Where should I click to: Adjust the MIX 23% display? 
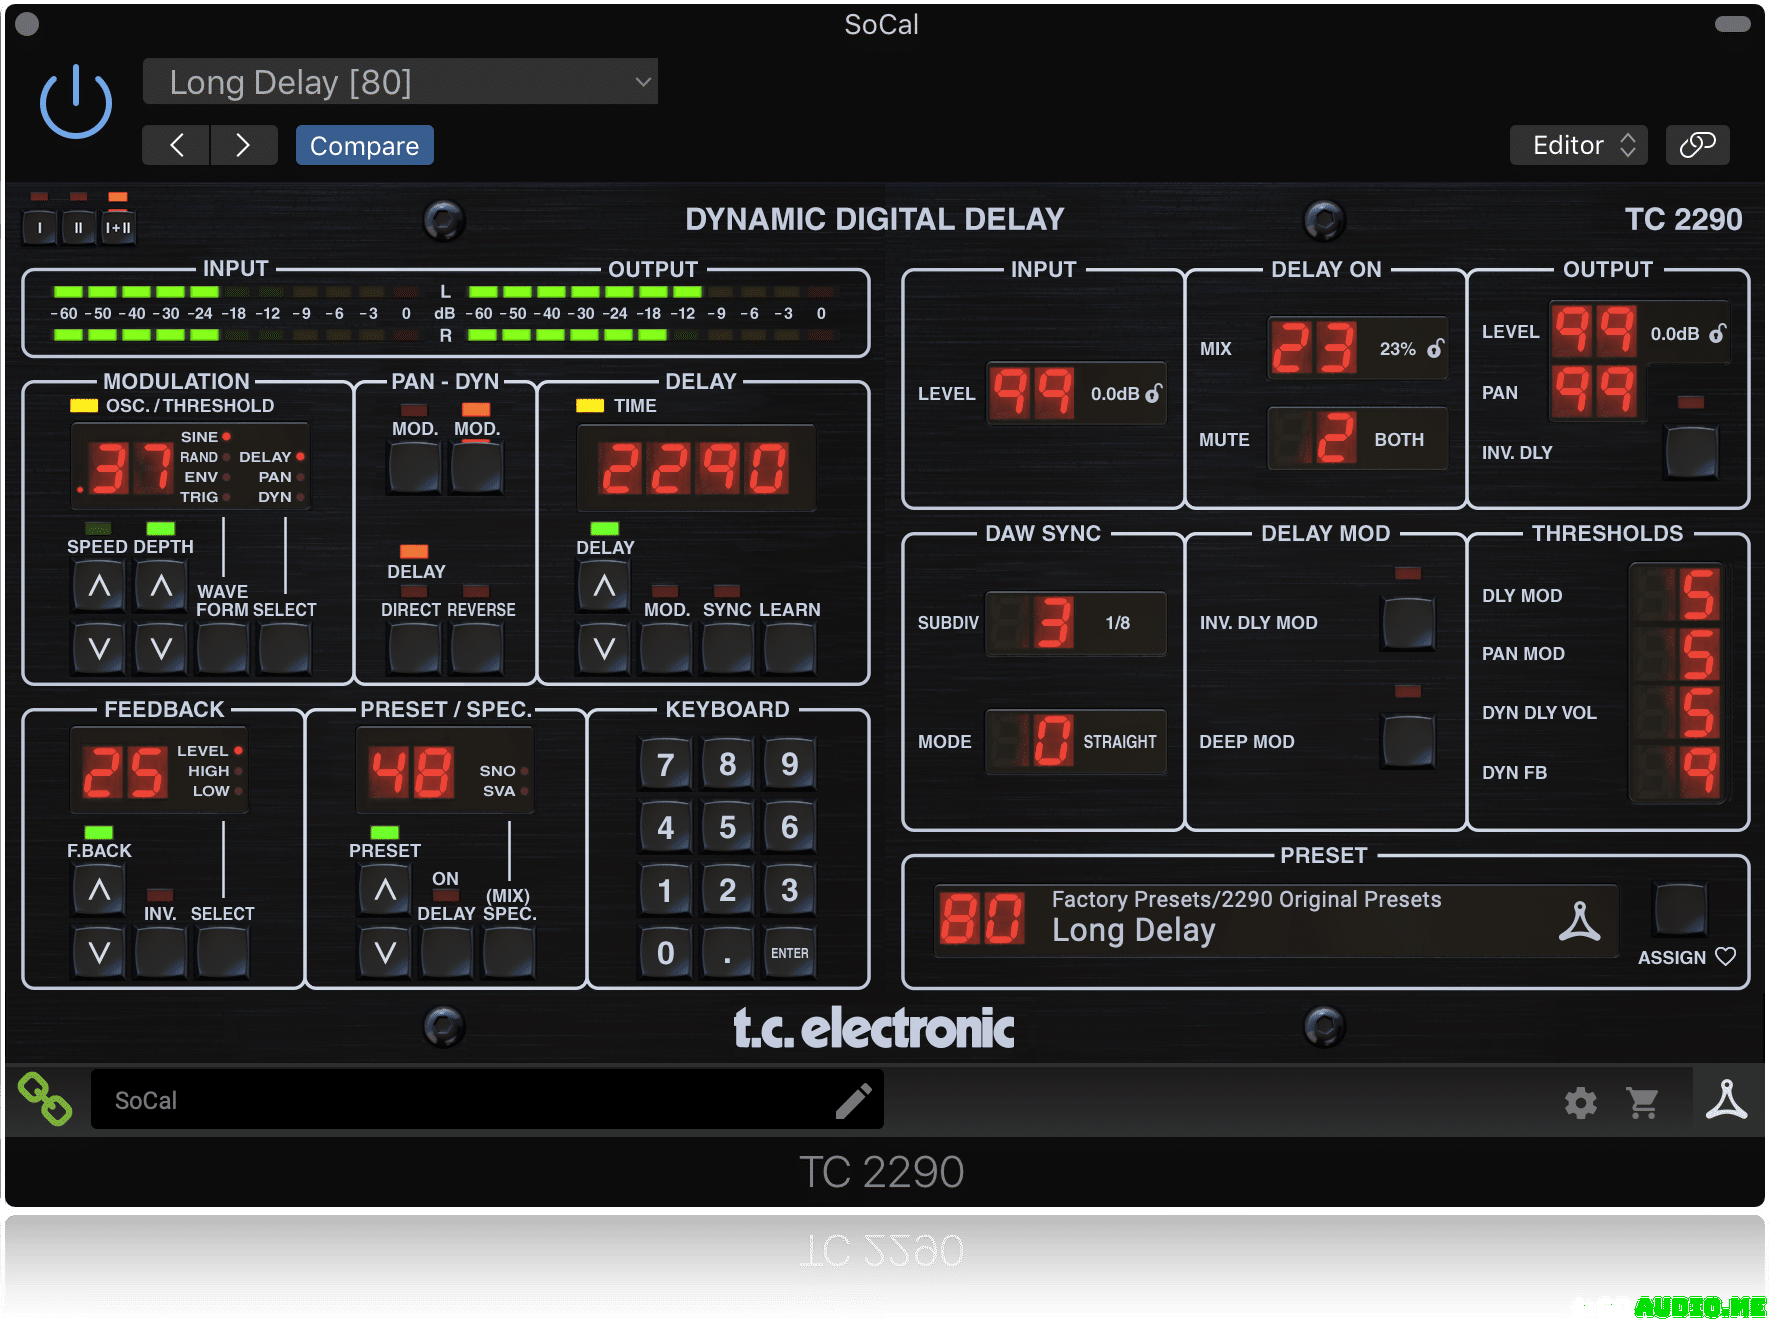tap(1357, 348)
